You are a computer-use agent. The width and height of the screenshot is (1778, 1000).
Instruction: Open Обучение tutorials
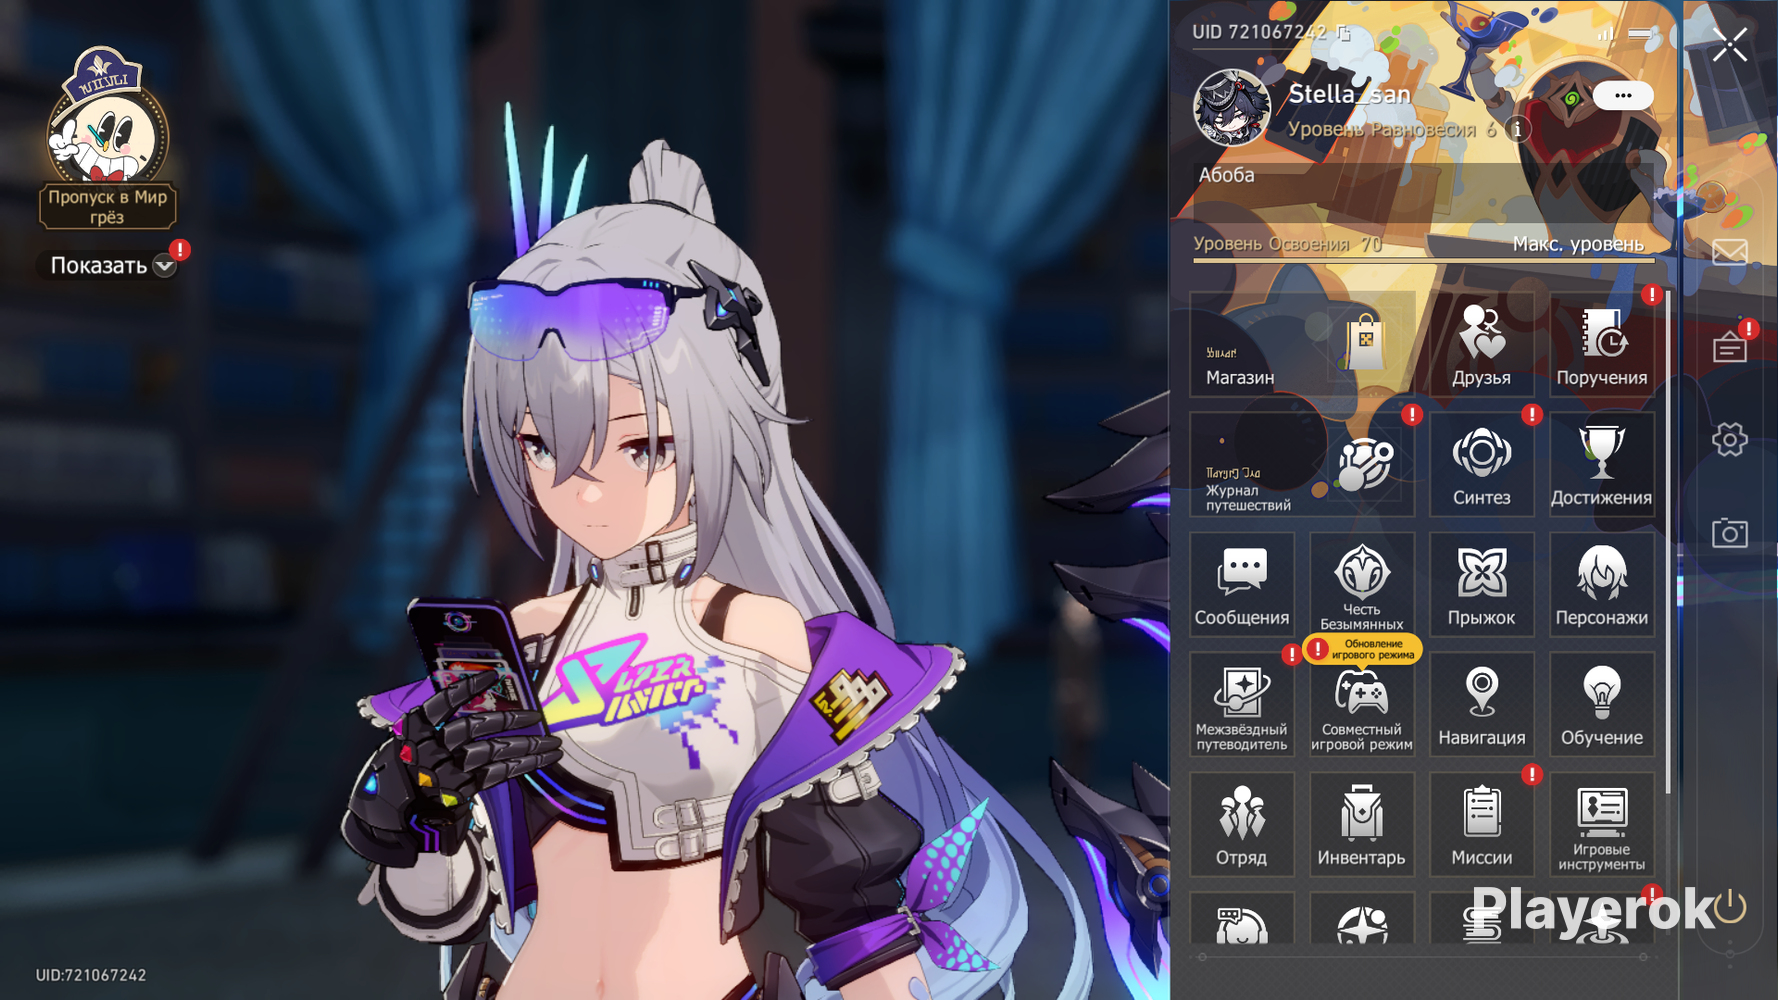pos(1601,705)
